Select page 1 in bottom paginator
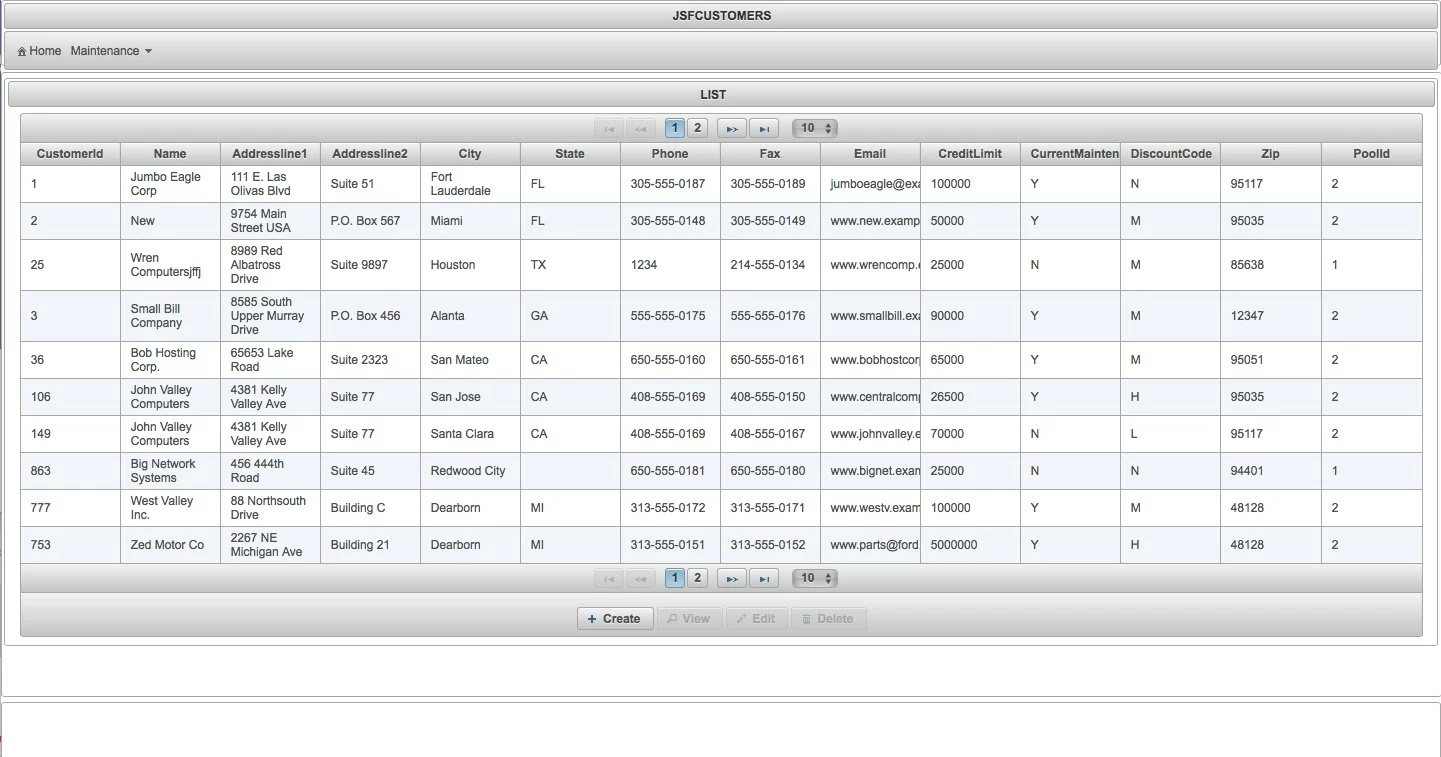Image resolution: width=1441 pixels, height=757 pixels. (x=675, y=578)
